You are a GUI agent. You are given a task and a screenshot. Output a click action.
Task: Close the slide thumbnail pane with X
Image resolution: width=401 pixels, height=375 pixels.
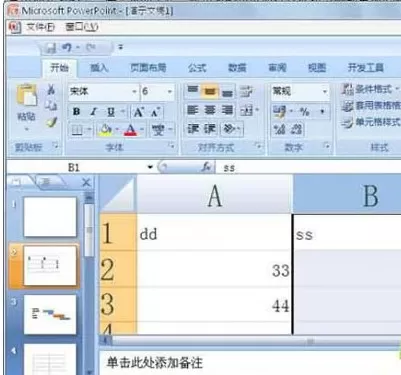86,182
